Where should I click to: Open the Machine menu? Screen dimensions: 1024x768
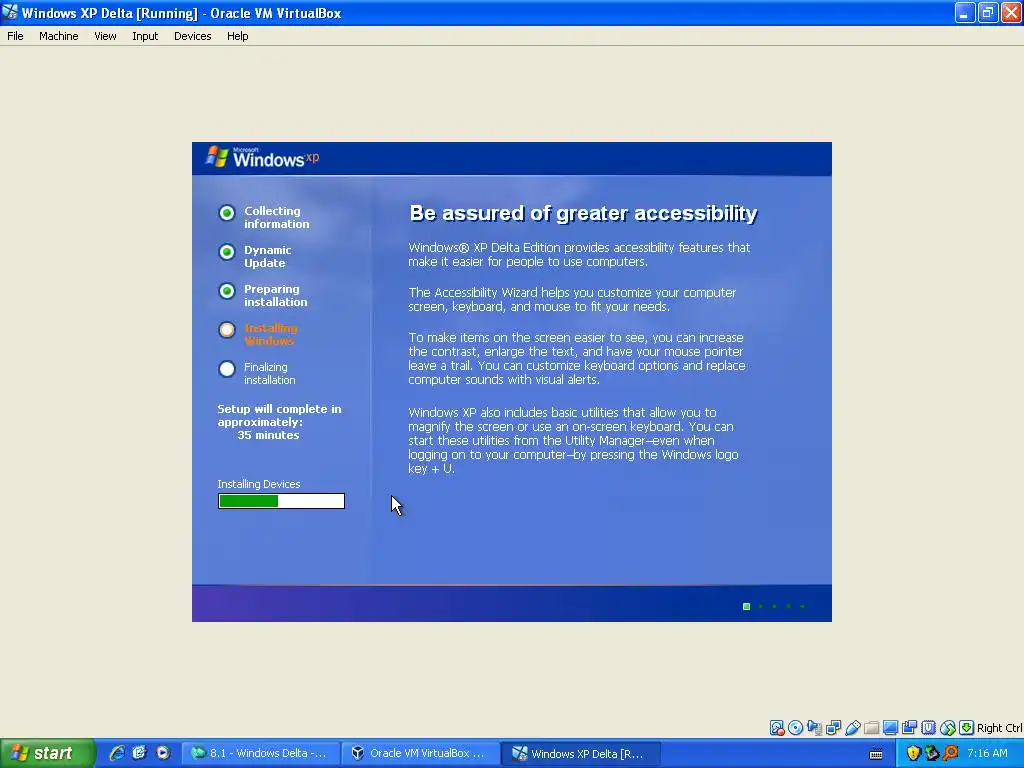59,36
